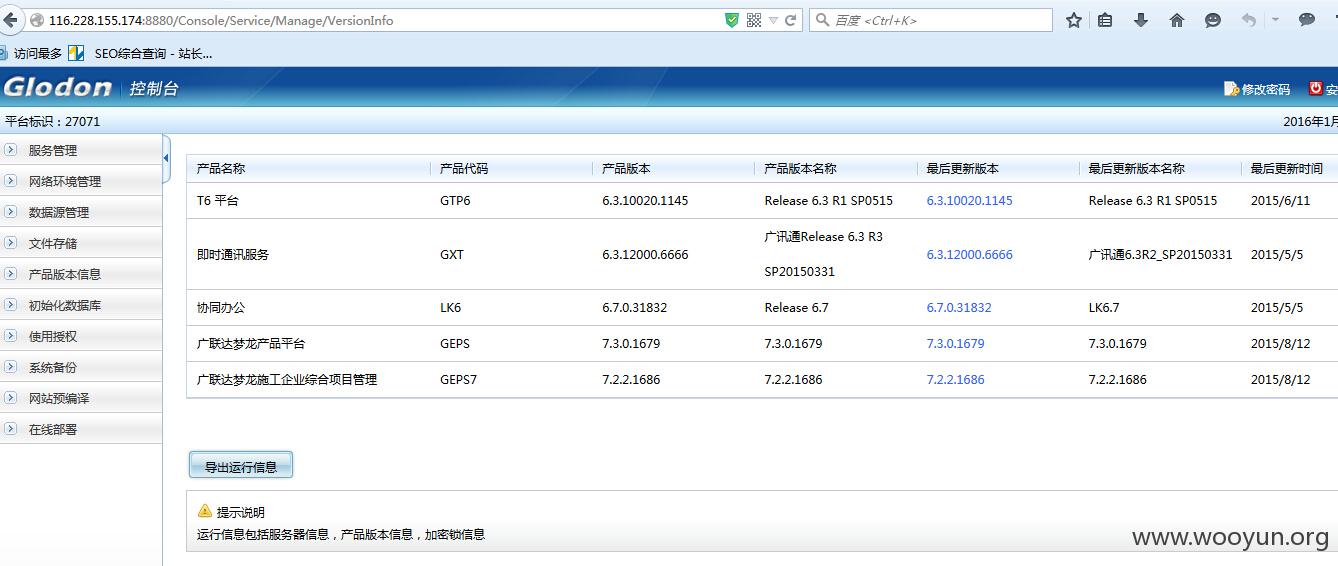Open version link 6.3.12000.6666
Viewport: 1338px width, 566px height.
tap(969, 254)
